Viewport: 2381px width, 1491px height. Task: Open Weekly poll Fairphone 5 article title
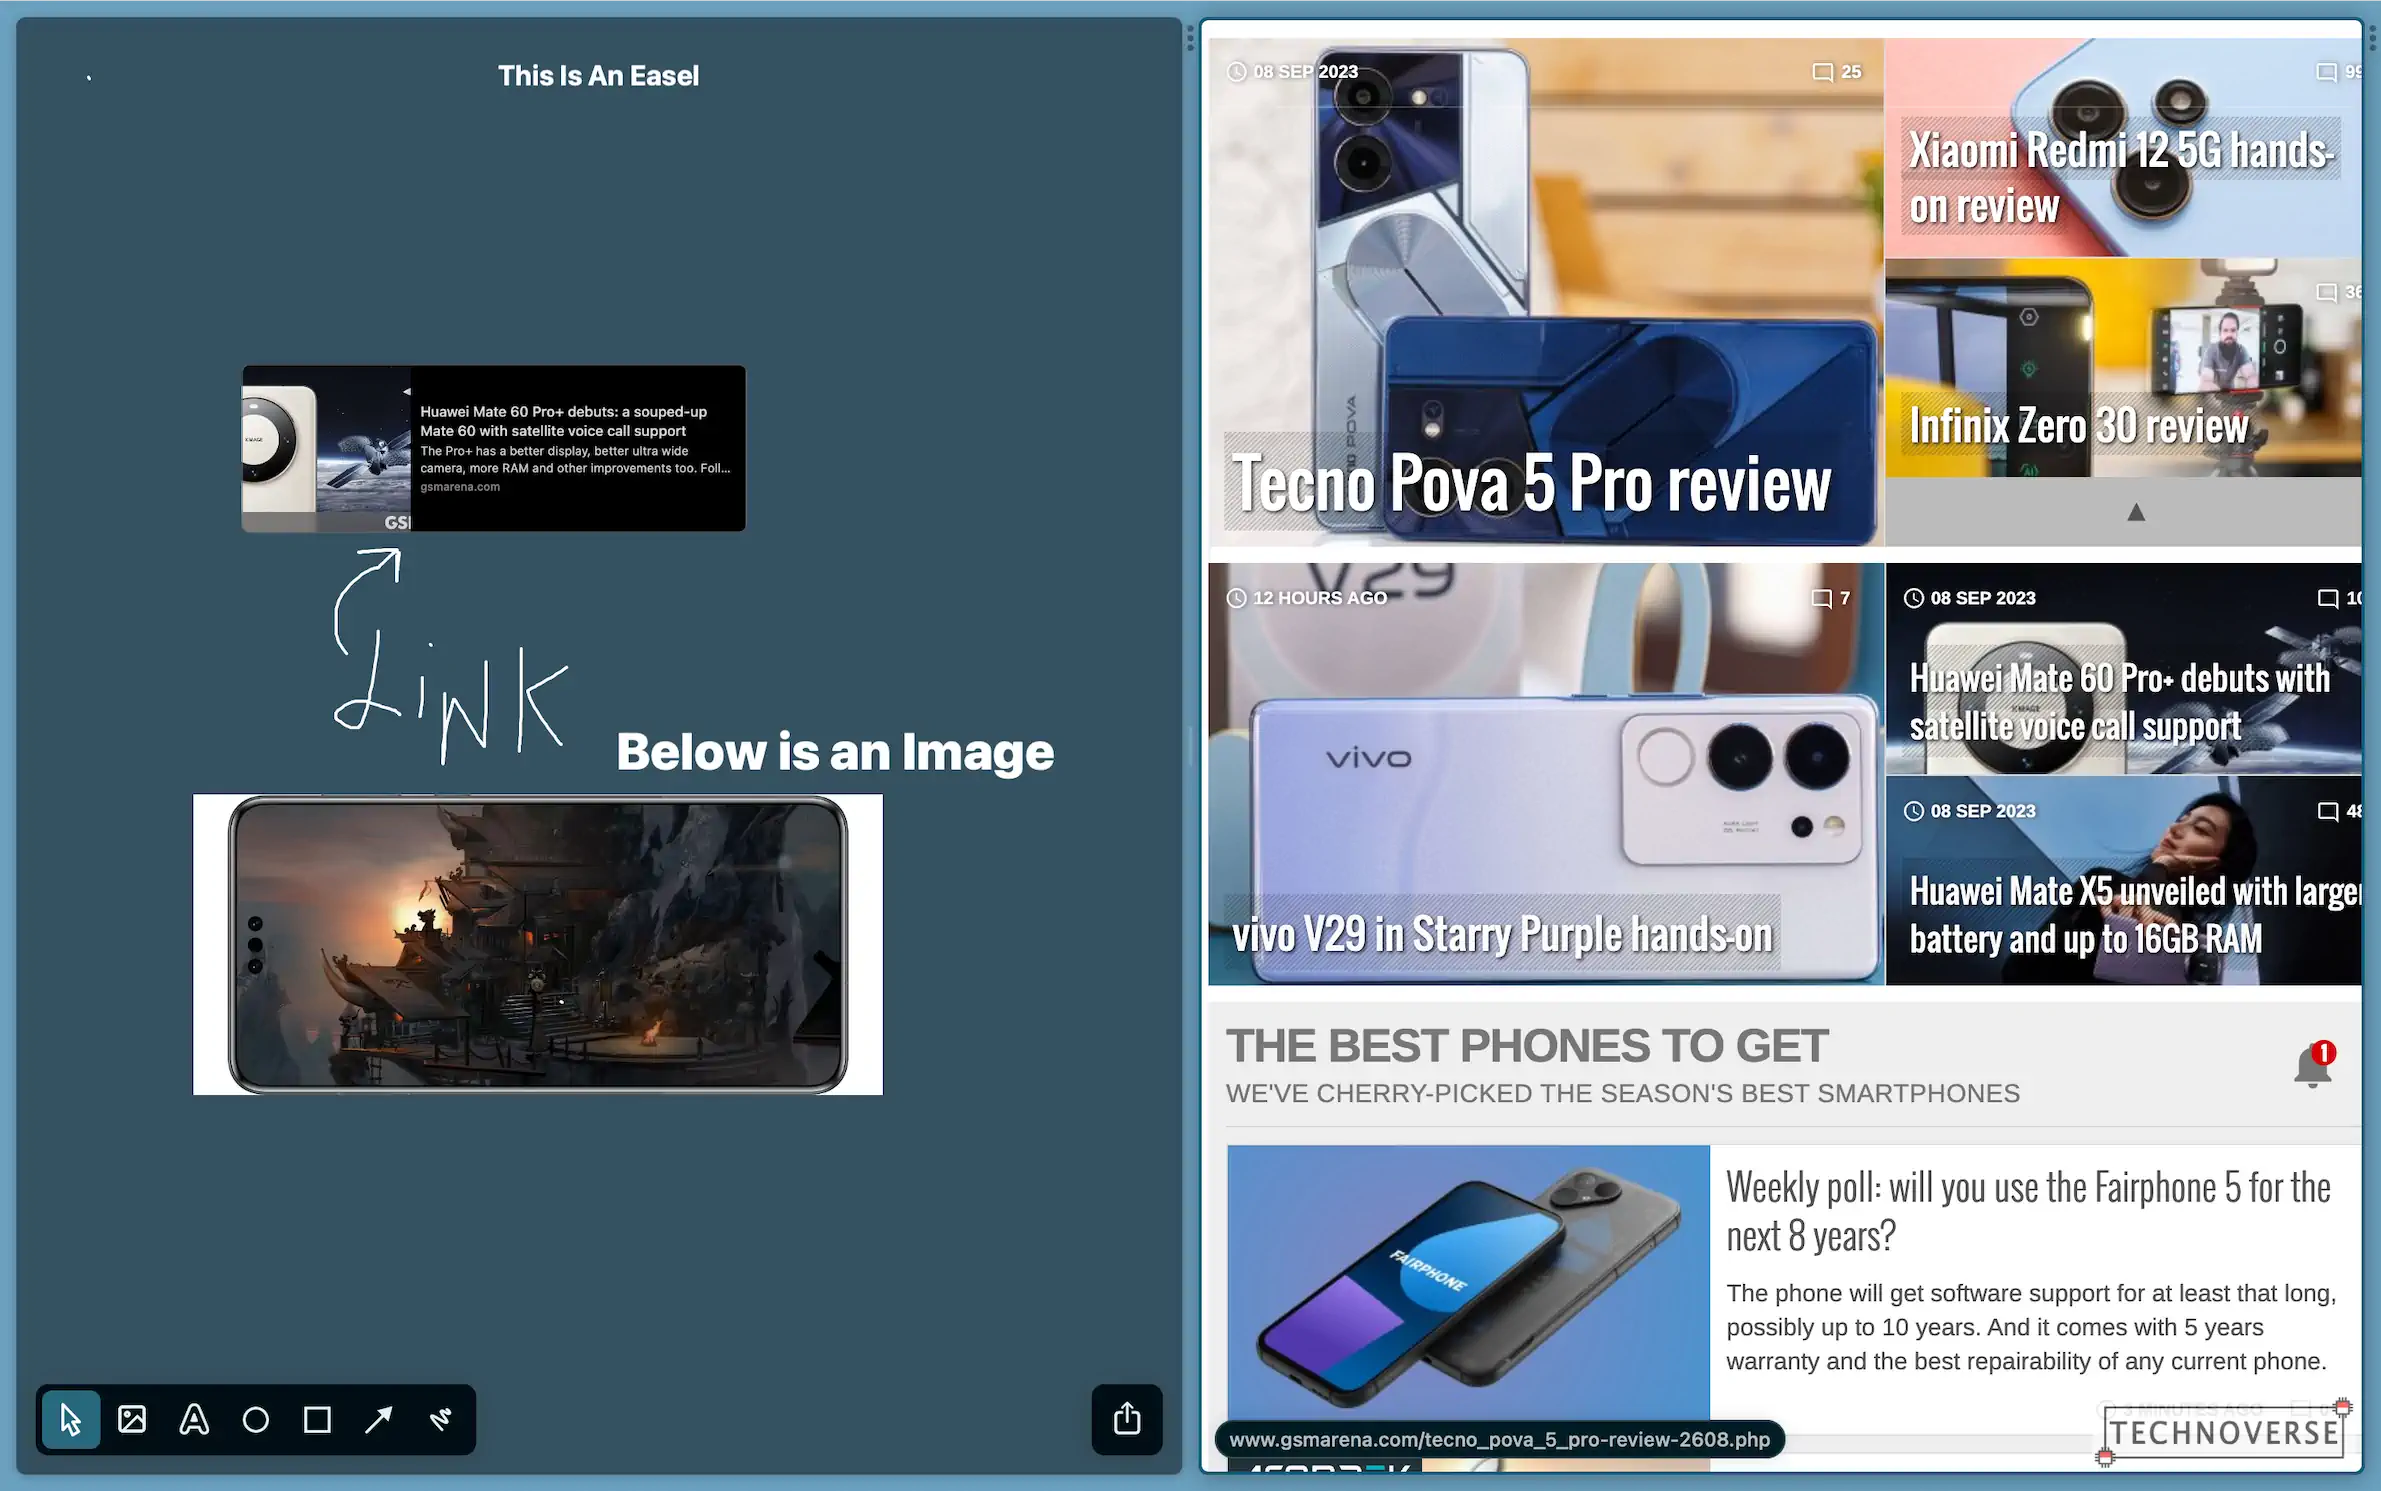click(2028, 1211)
